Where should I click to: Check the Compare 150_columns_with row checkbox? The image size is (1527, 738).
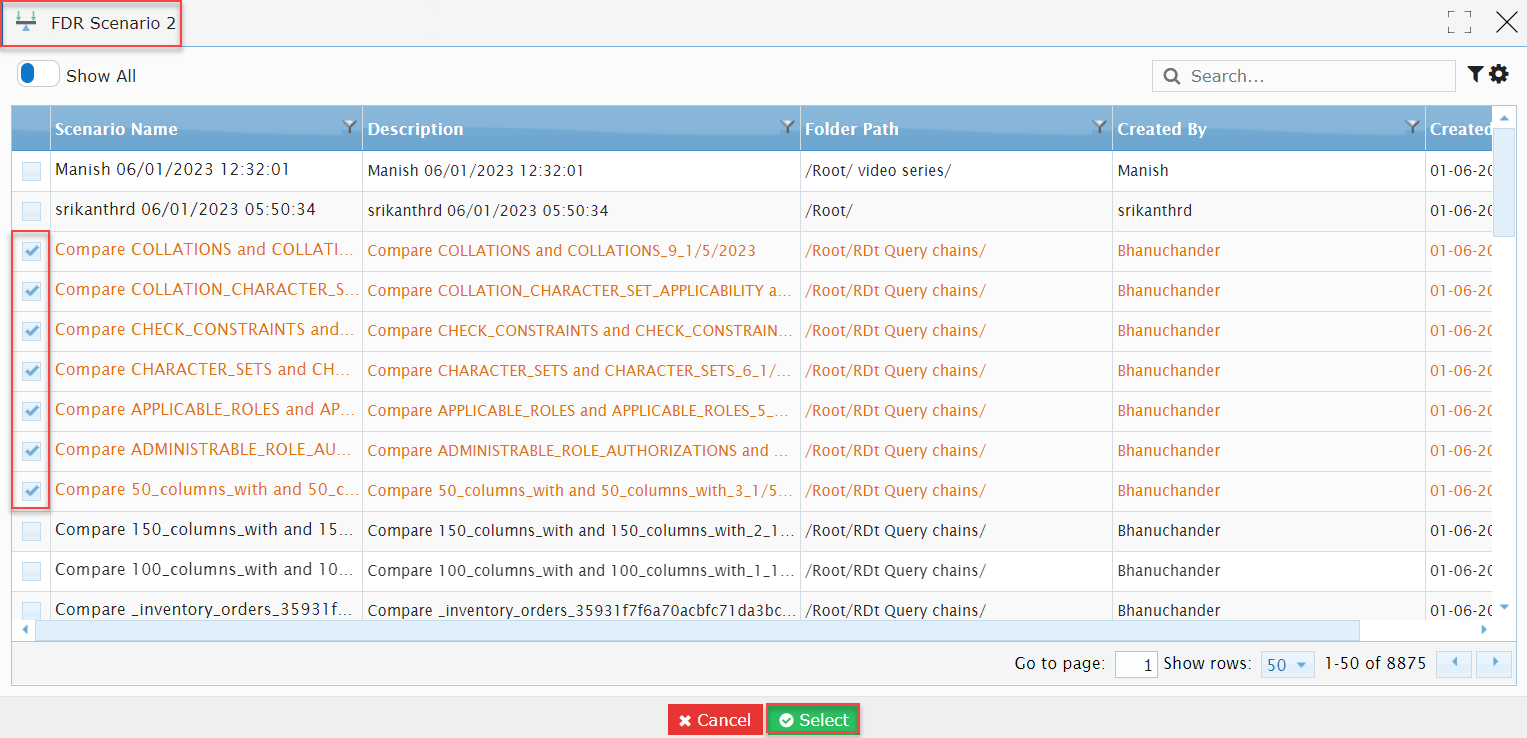coord(32,531)
